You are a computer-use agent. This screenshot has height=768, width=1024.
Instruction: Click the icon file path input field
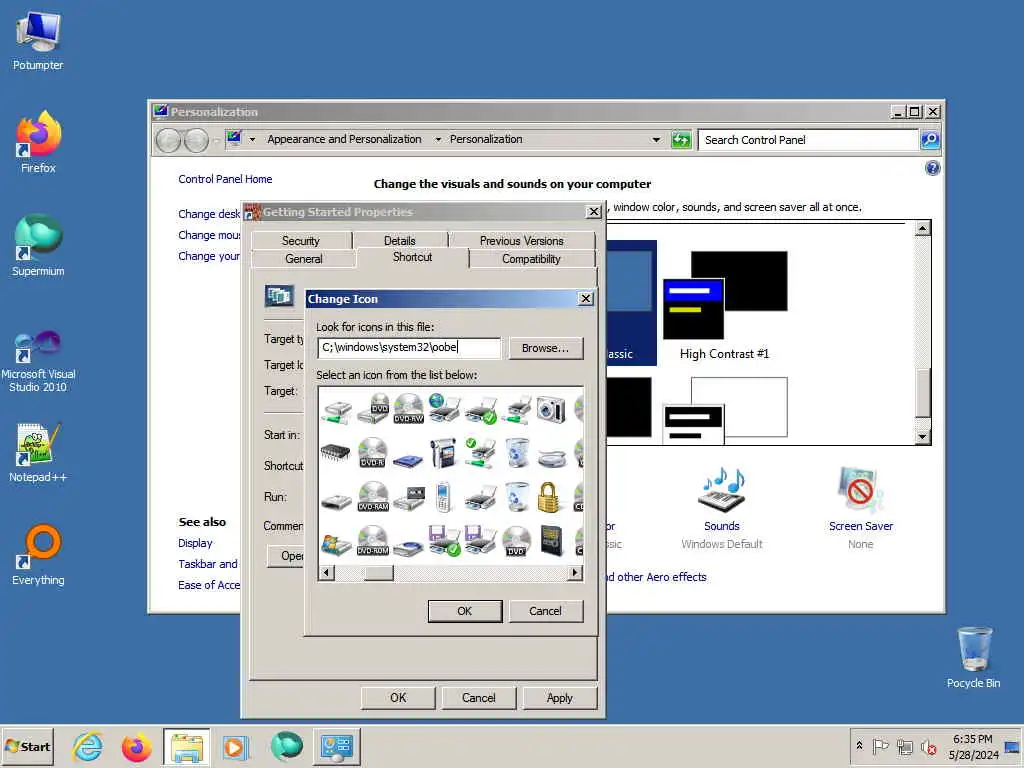409,347
